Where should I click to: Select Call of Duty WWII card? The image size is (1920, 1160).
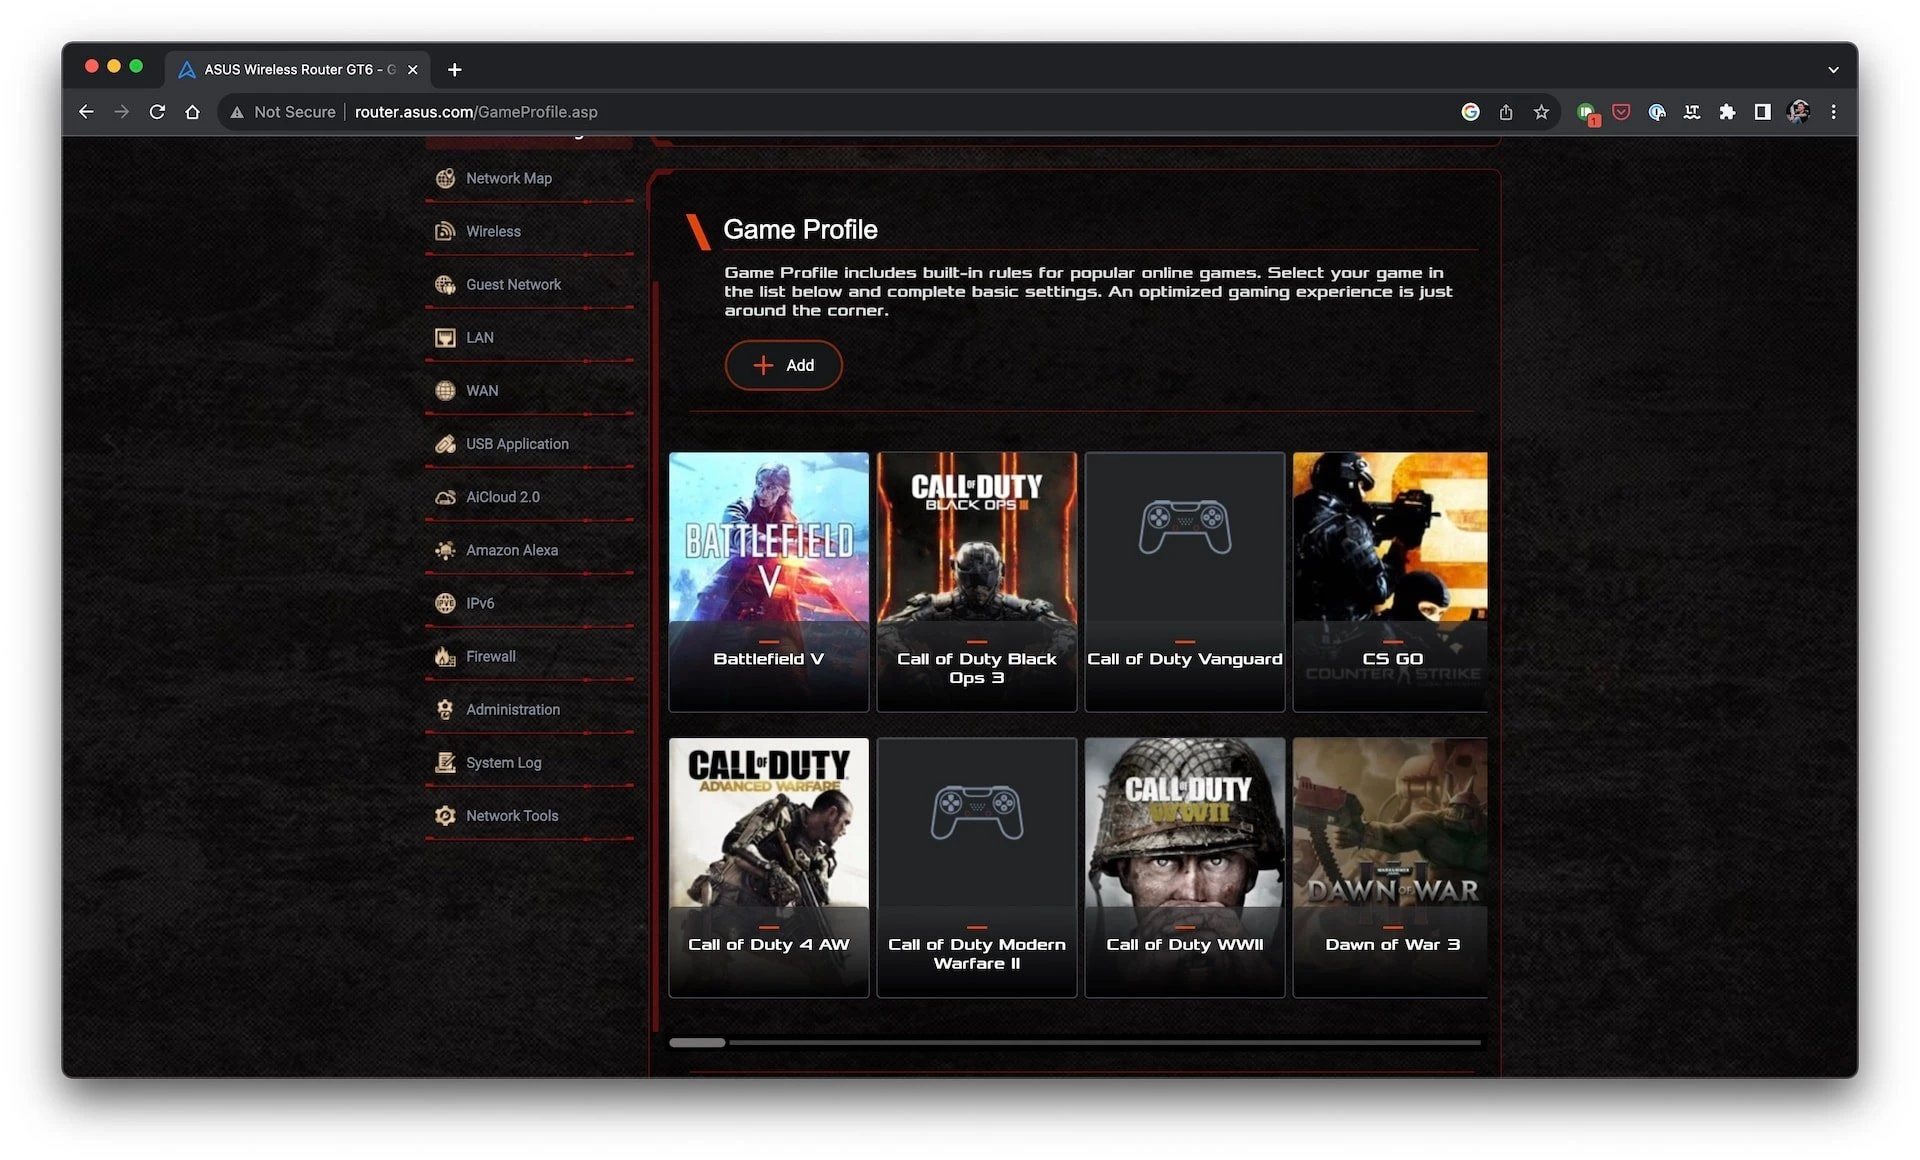click(1185, 868)
